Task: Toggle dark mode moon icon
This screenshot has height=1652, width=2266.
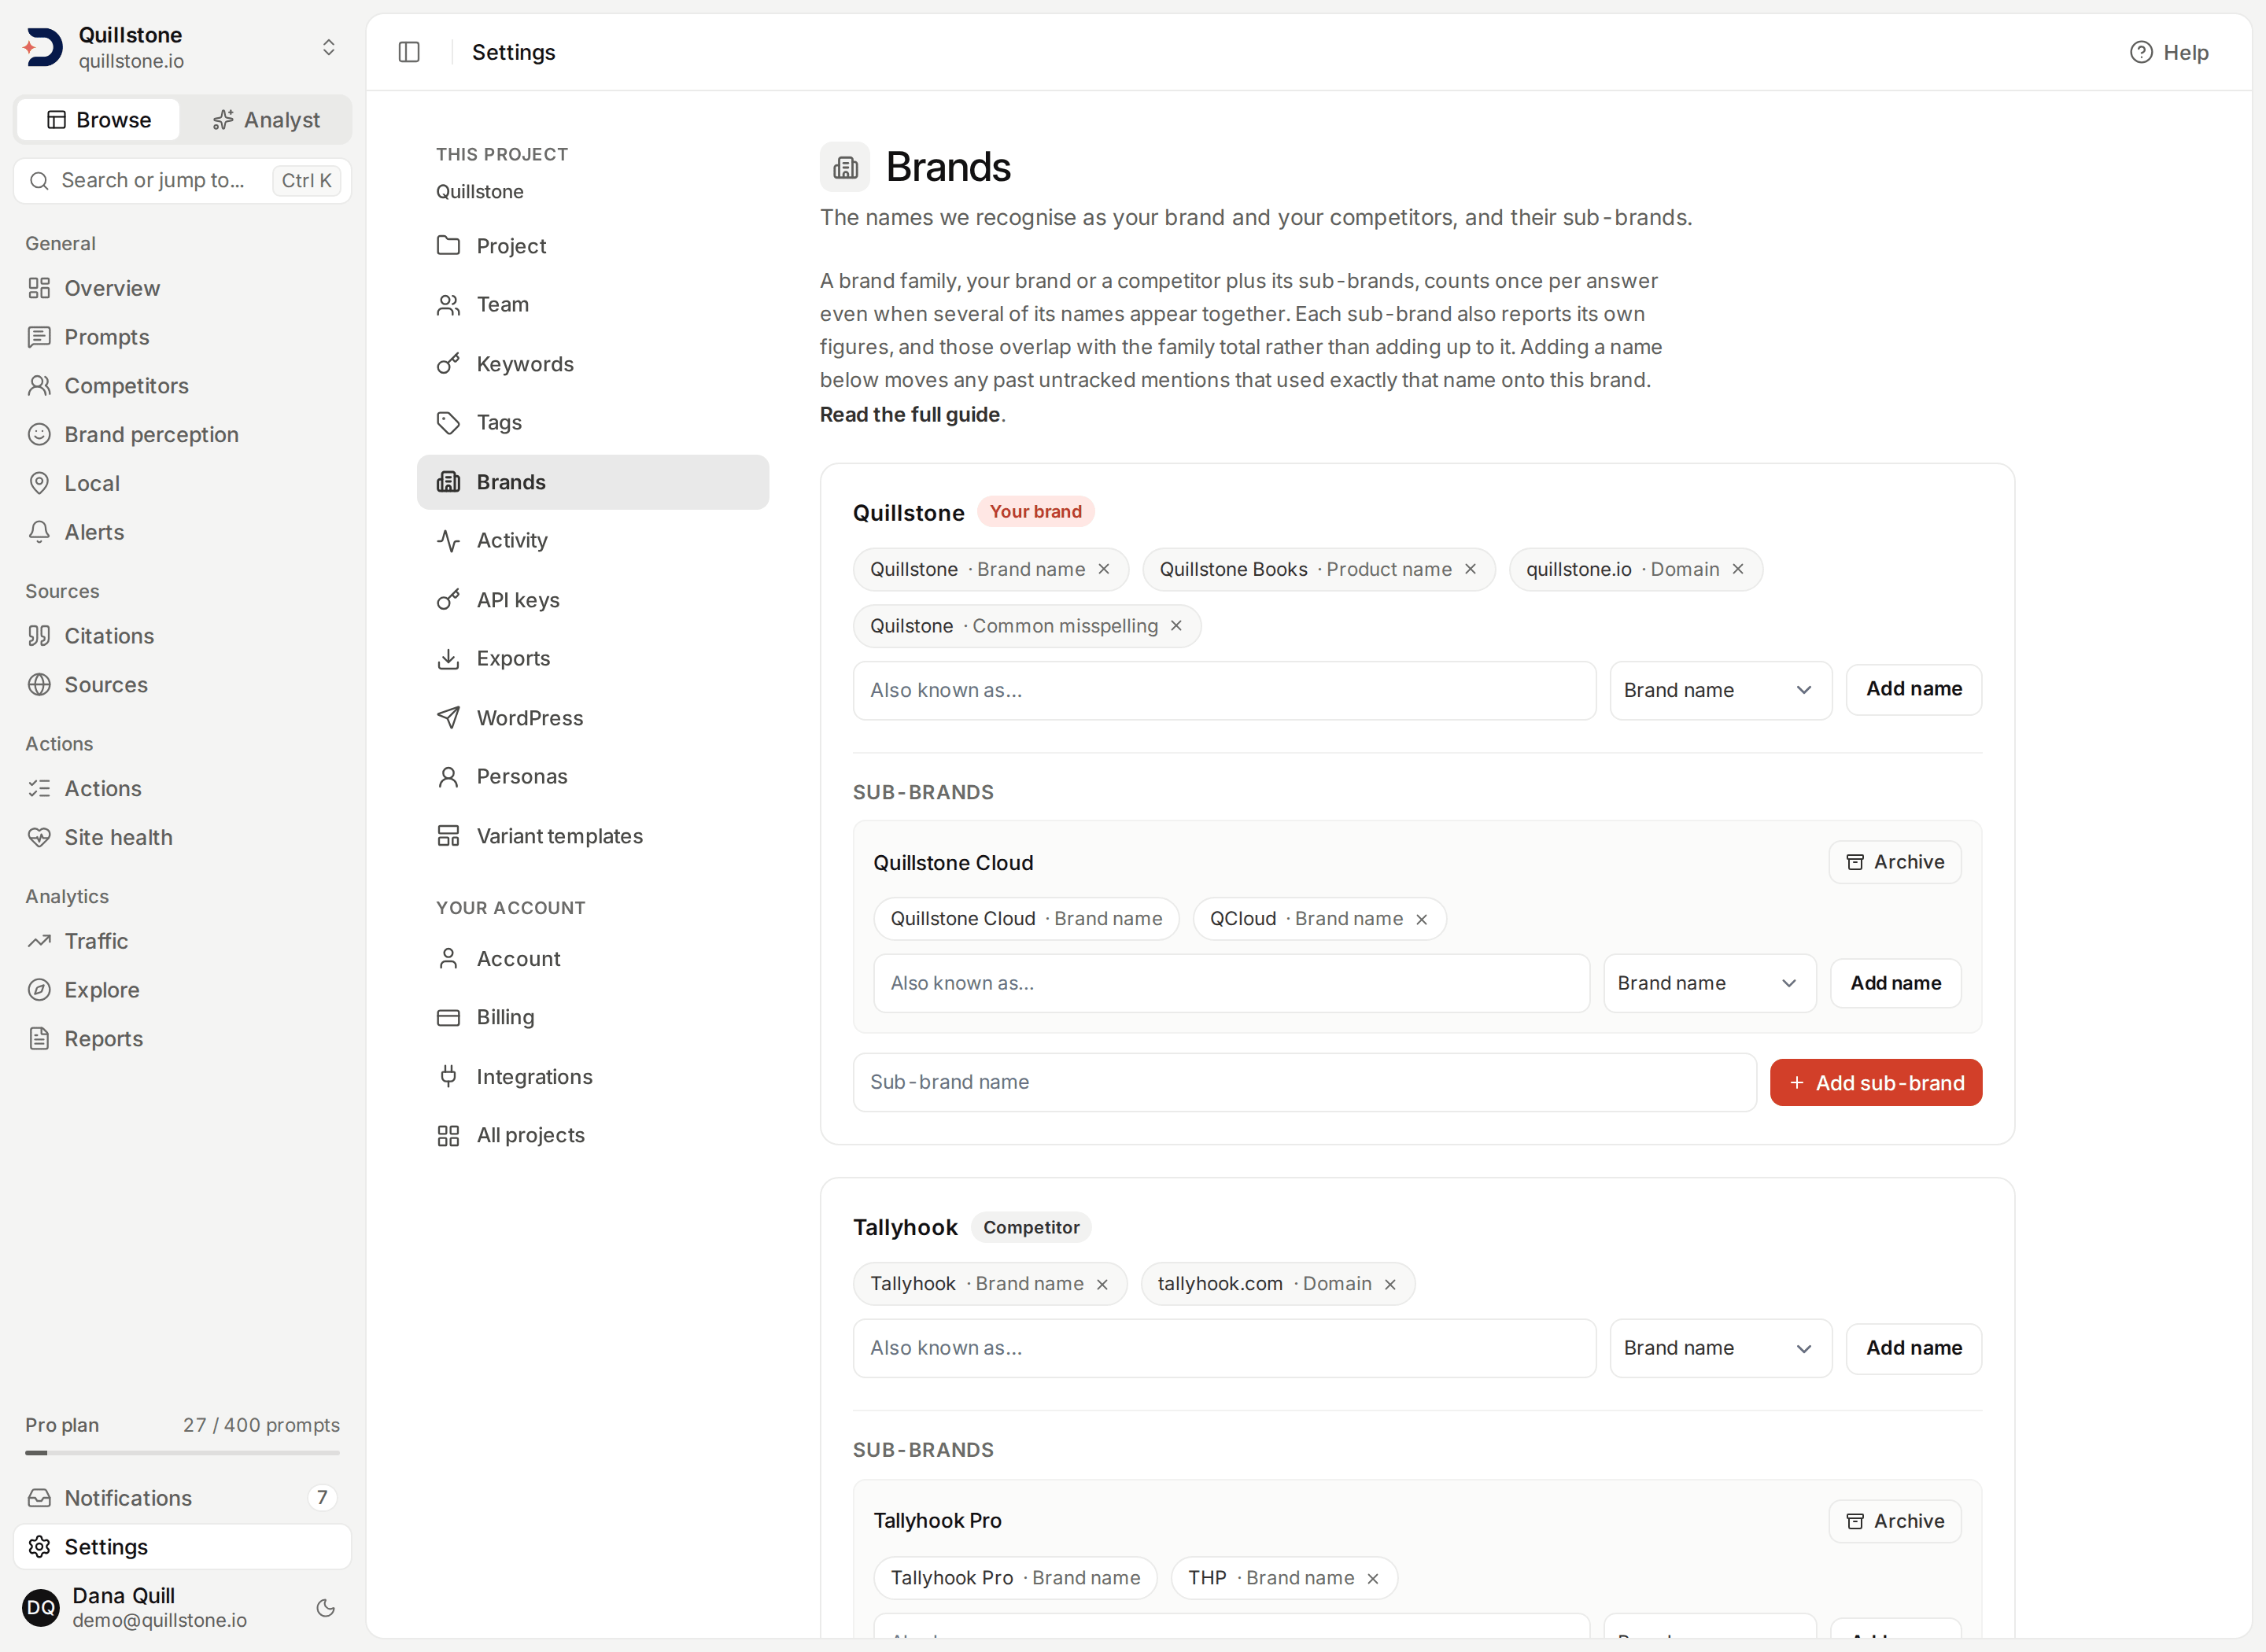Action: click(x=325, y=1608)
